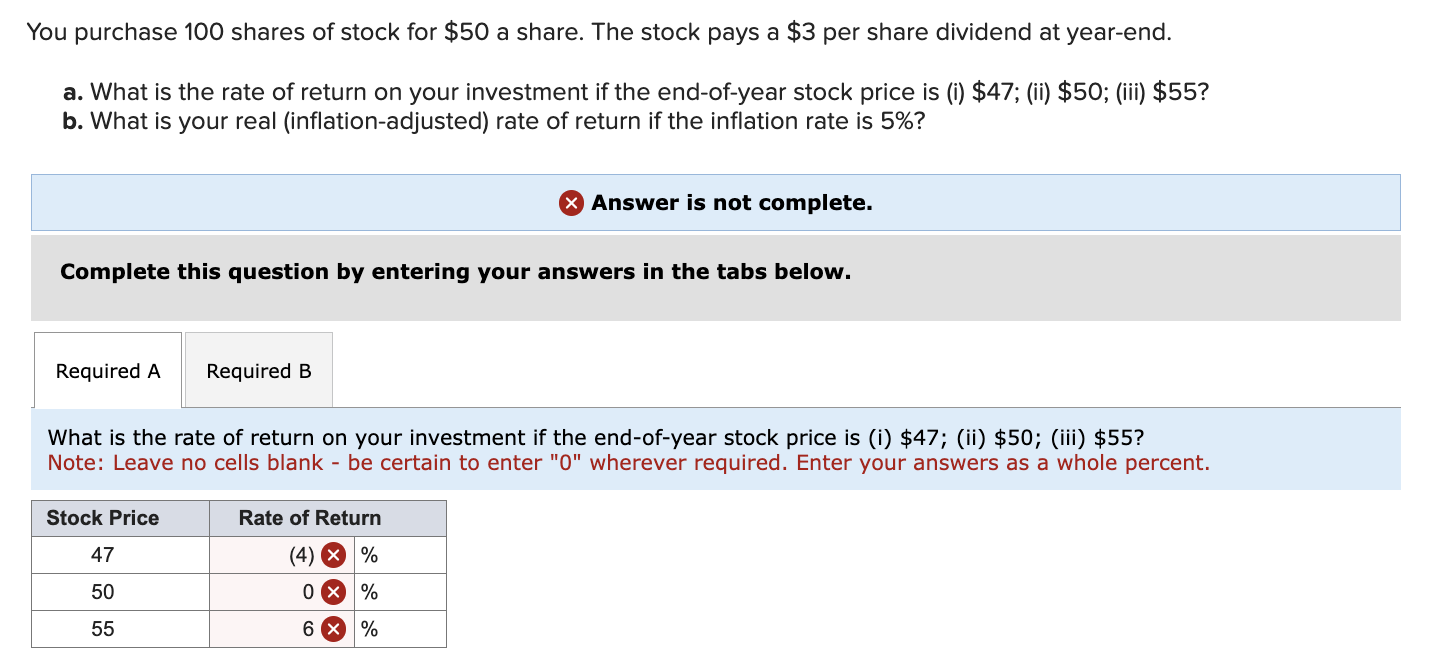Click the percent sign in the 50 price row
Viewport: 1444px width, 660px height.
(369, 591)
